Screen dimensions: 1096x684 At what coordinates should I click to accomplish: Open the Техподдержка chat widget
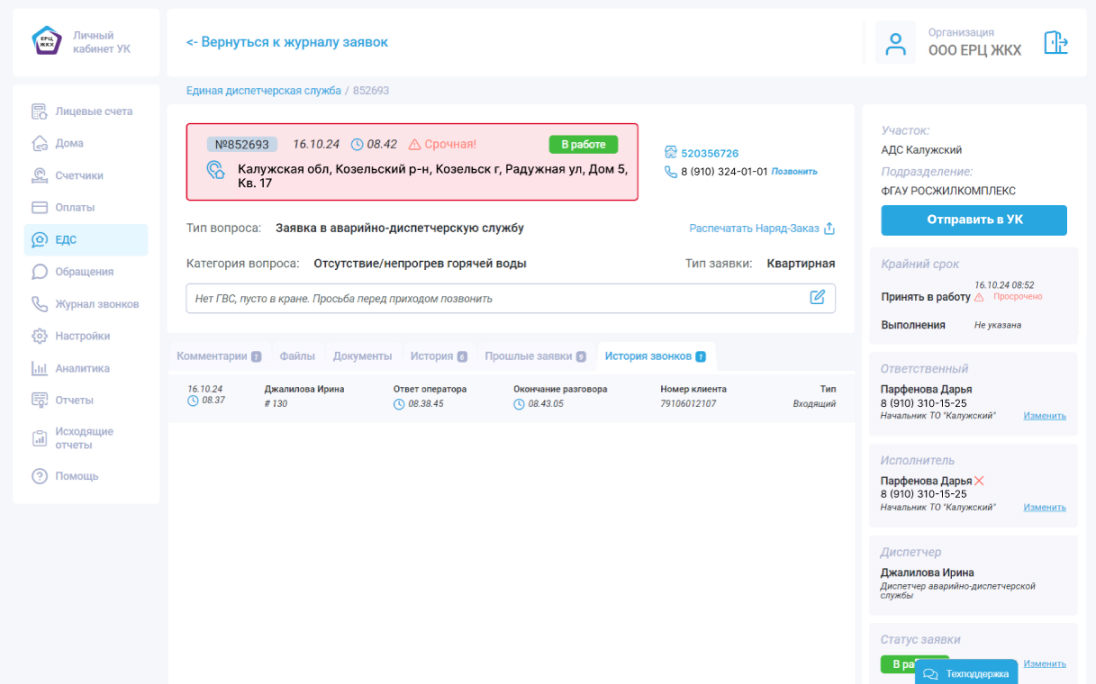click(x=966, y=673)
